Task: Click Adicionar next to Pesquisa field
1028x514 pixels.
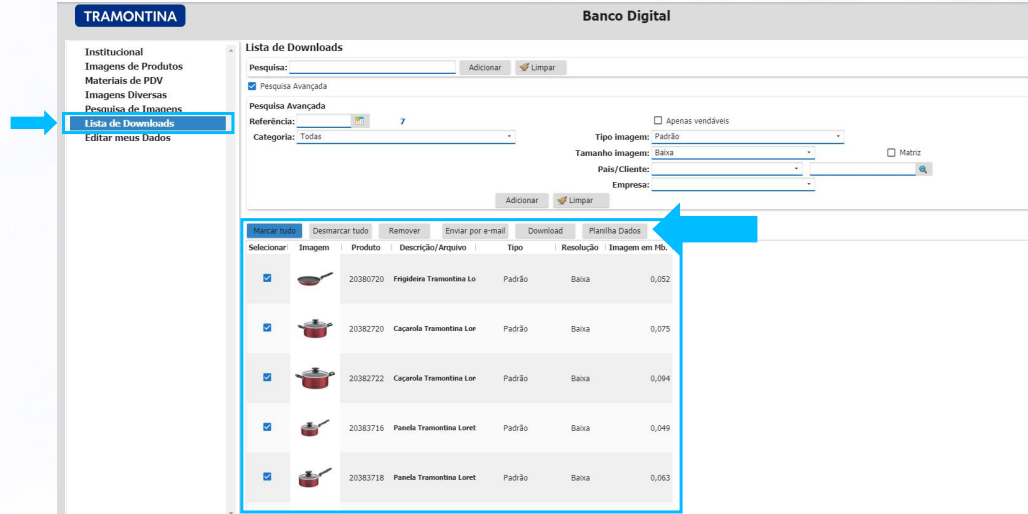Action: [485, 68]
